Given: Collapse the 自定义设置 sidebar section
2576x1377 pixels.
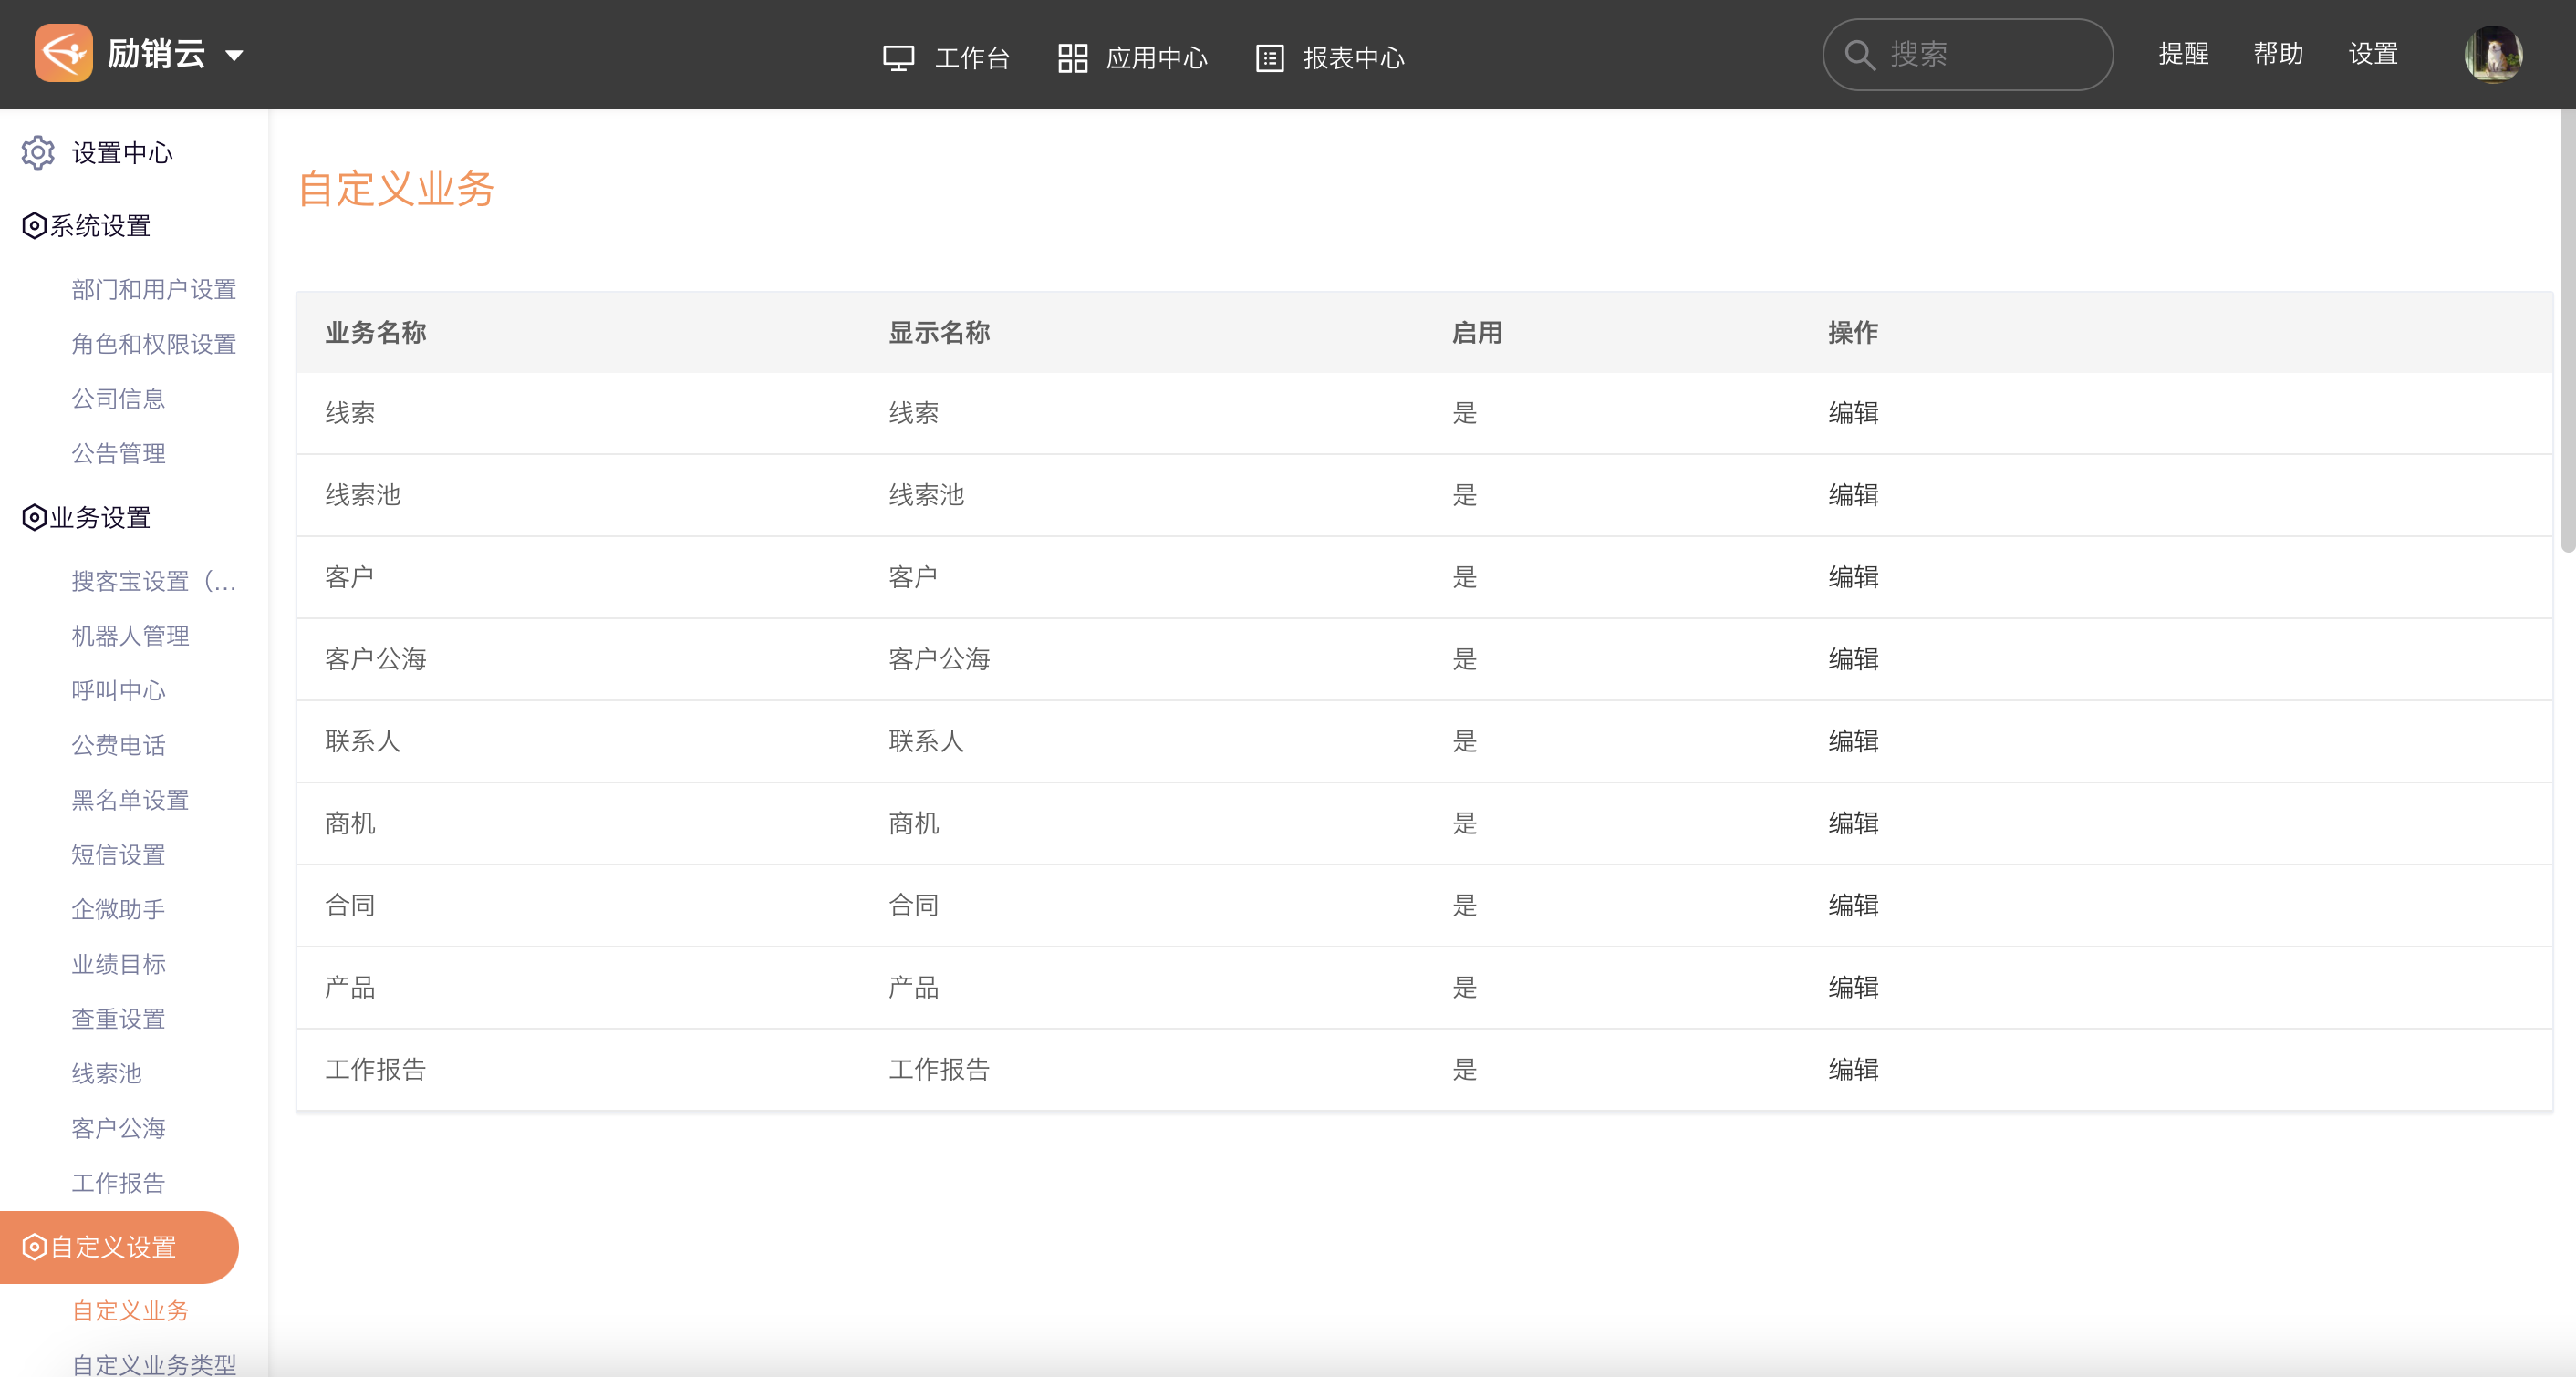Looking at the screenshot, I should (x=112, y=1247).
